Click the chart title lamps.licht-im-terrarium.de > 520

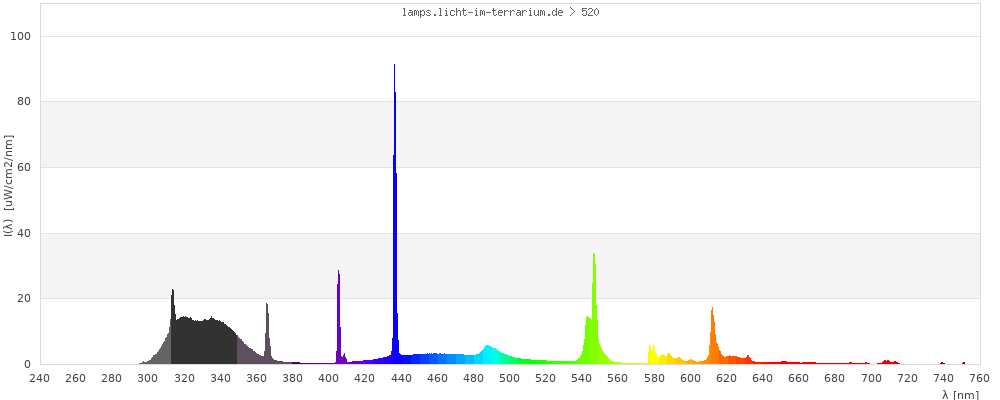tap(499, 13)
